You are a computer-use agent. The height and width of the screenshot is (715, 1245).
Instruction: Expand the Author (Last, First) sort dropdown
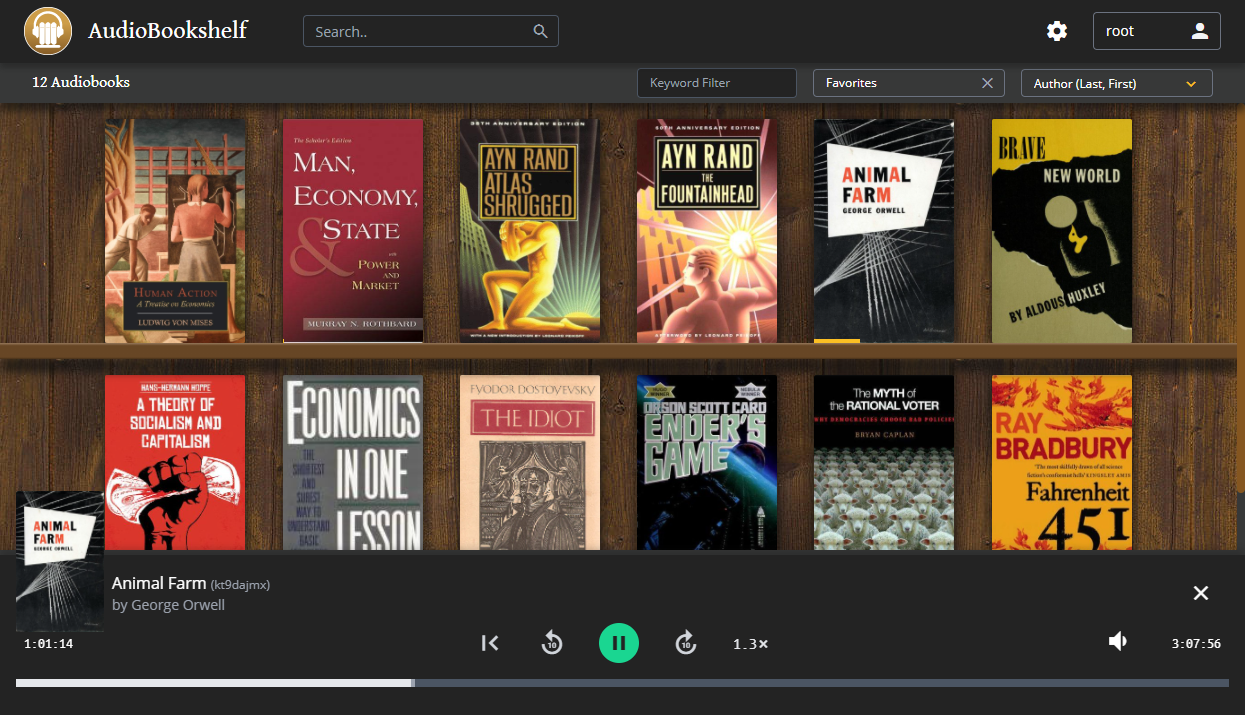click(1116, 83)
